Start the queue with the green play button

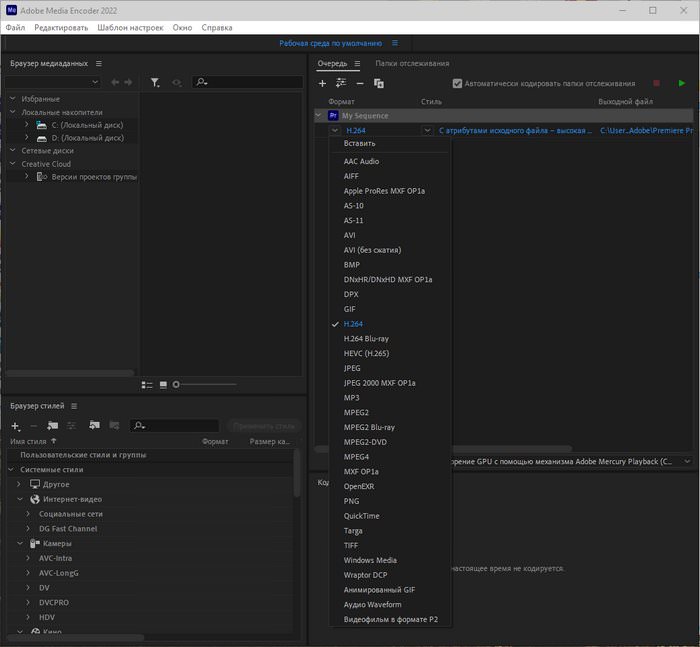point(682,83)
